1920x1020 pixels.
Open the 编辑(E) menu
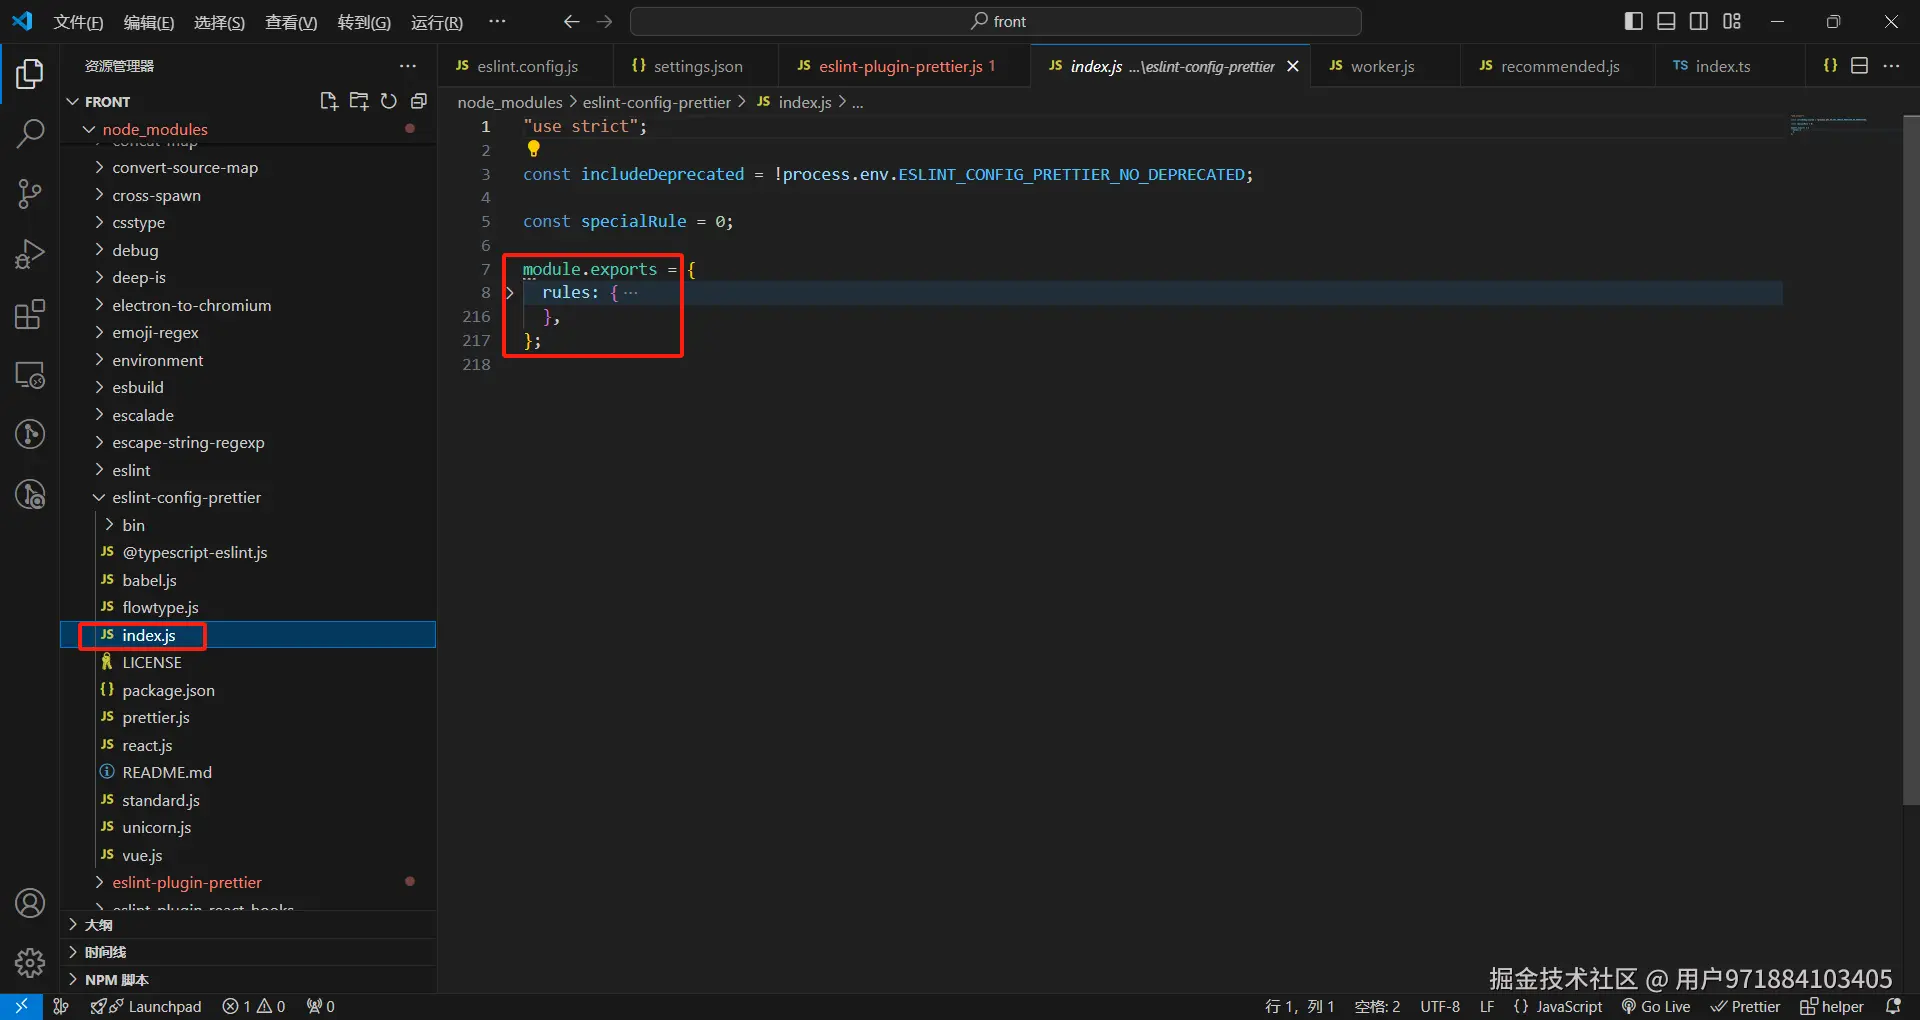[x=149, y=22]
